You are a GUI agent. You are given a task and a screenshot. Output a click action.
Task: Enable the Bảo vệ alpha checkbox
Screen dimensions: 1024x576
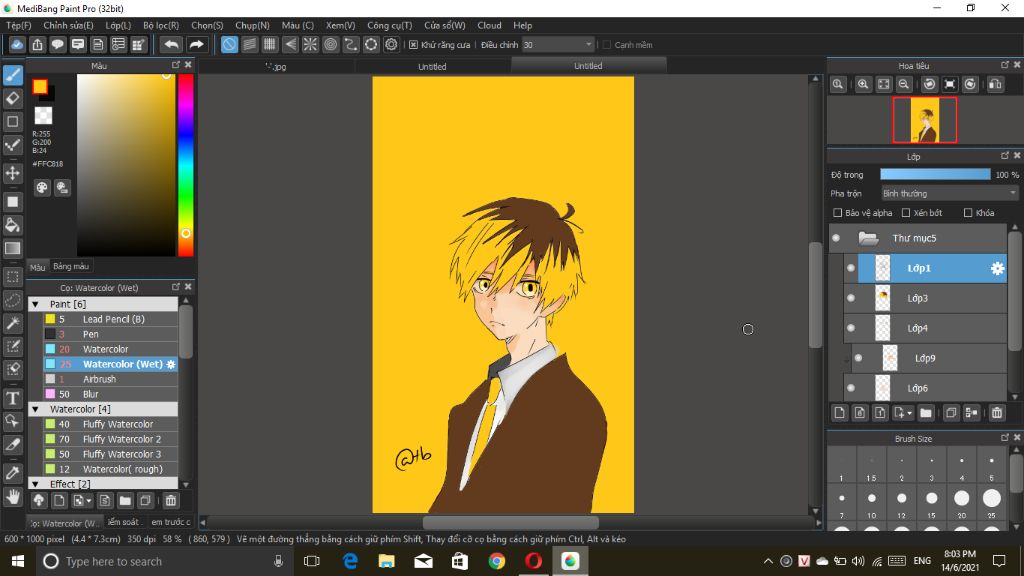click(x=838, y=213)
